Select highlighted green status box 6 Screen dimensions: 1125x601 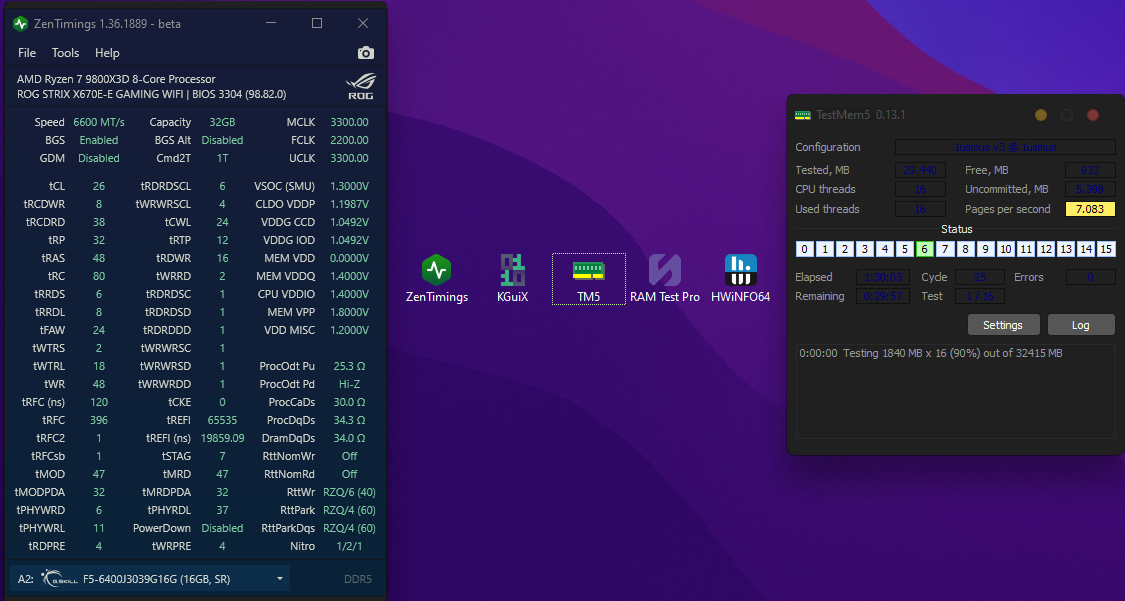[925, 249]
